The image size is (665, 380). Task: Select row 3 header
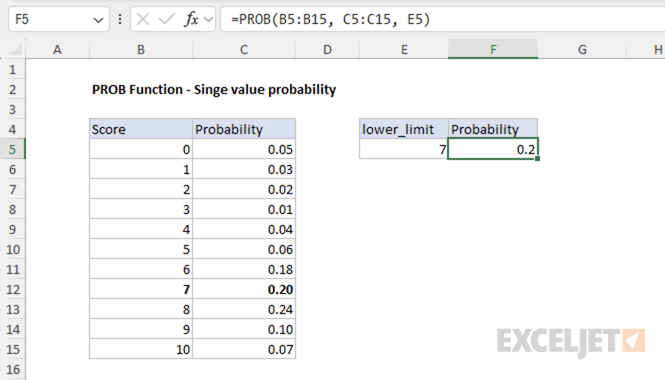pyautogui.click(x=13, y=109)
